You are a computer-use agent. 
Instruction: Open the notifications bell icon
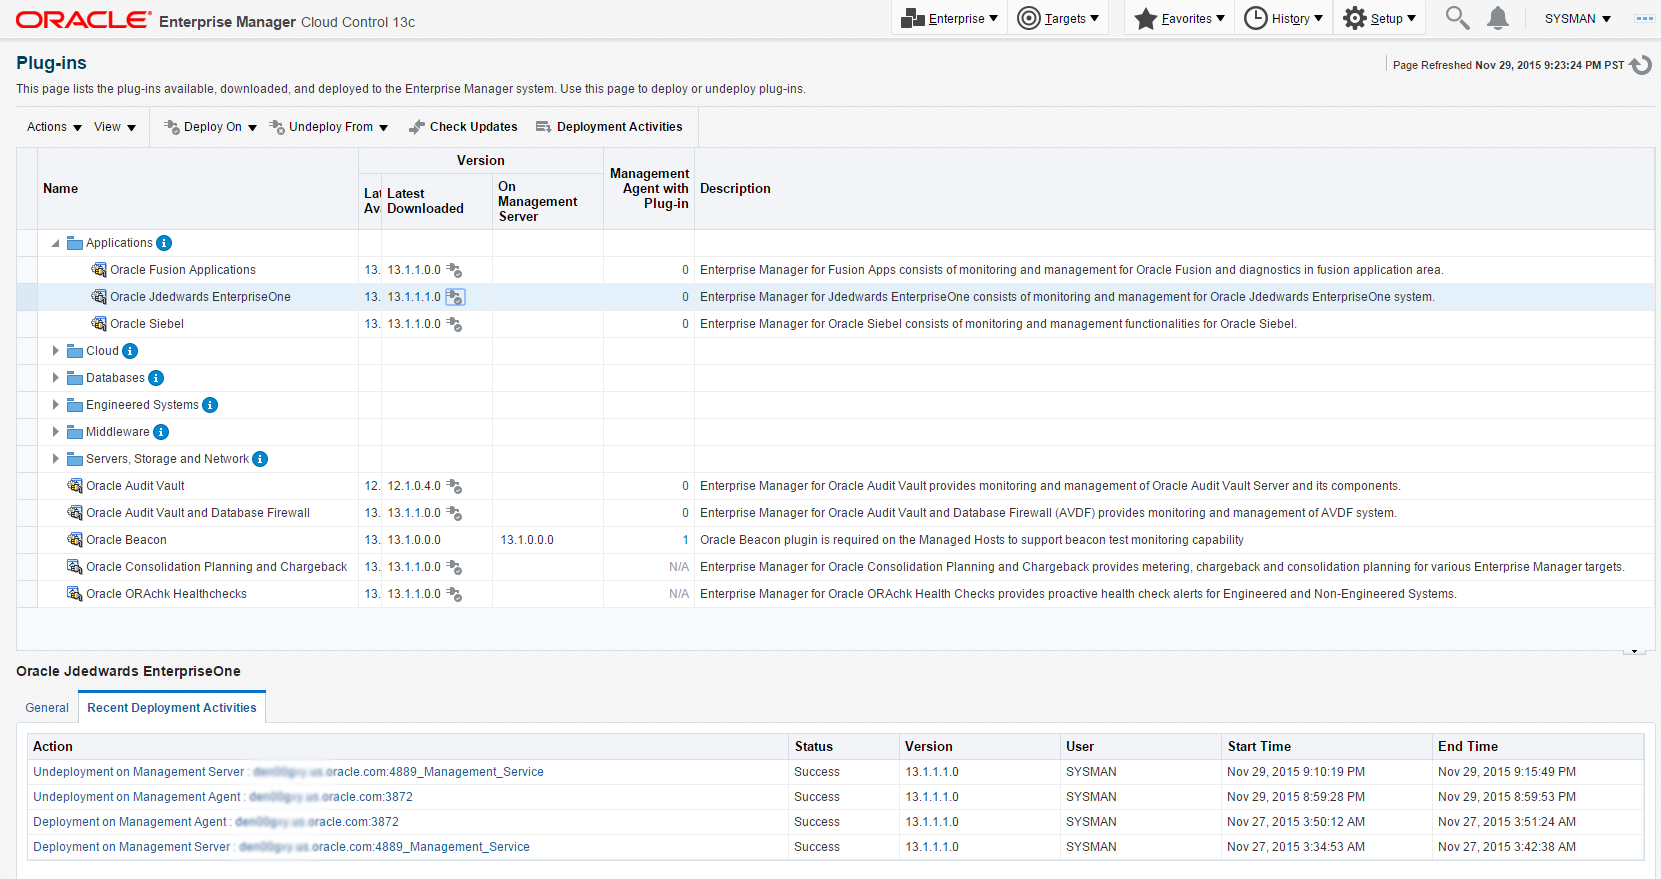[x=1497, y=18]
